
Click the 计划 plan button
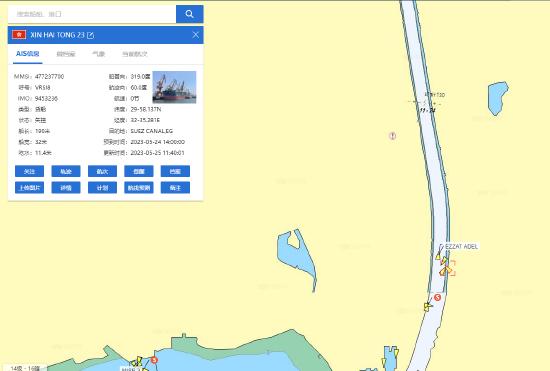102,188
